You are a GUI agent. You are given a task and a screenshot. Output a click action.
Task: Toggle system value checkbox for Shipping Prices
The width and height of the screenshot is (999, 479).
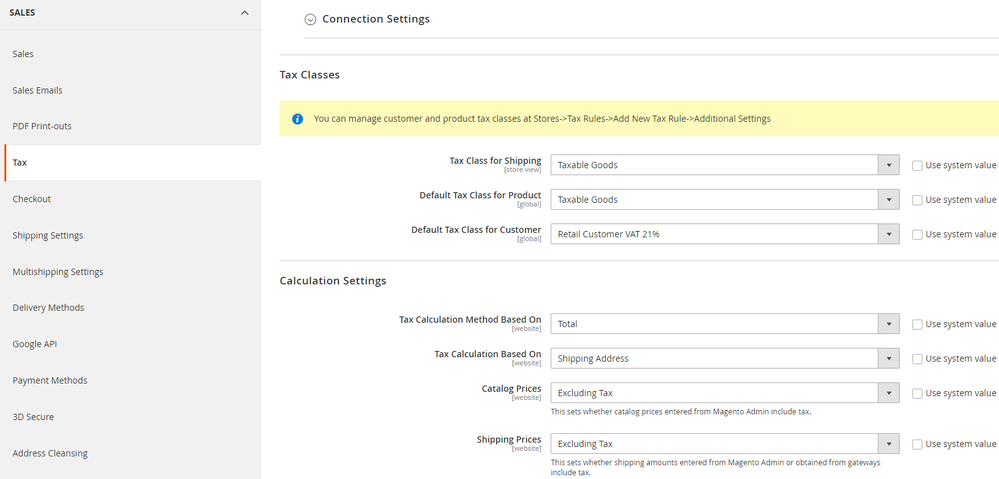(917, 444)
